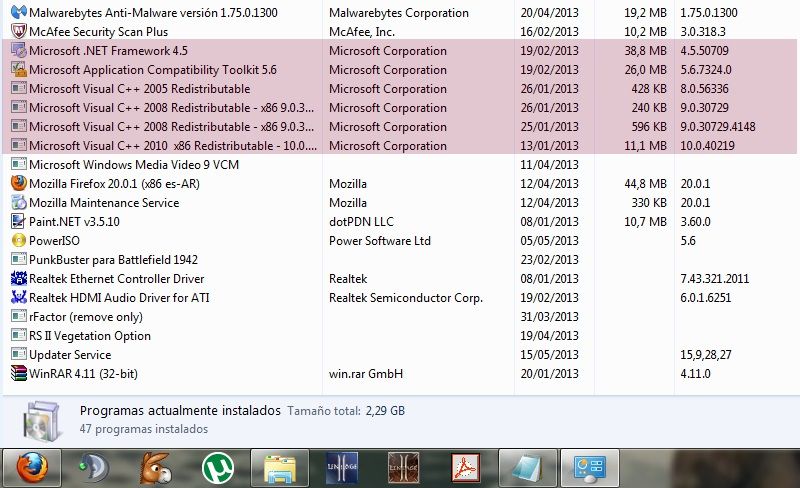Open Firefox from the taskbar
The width and height of the screenshot is (800, 488).
tap(32, 468)
